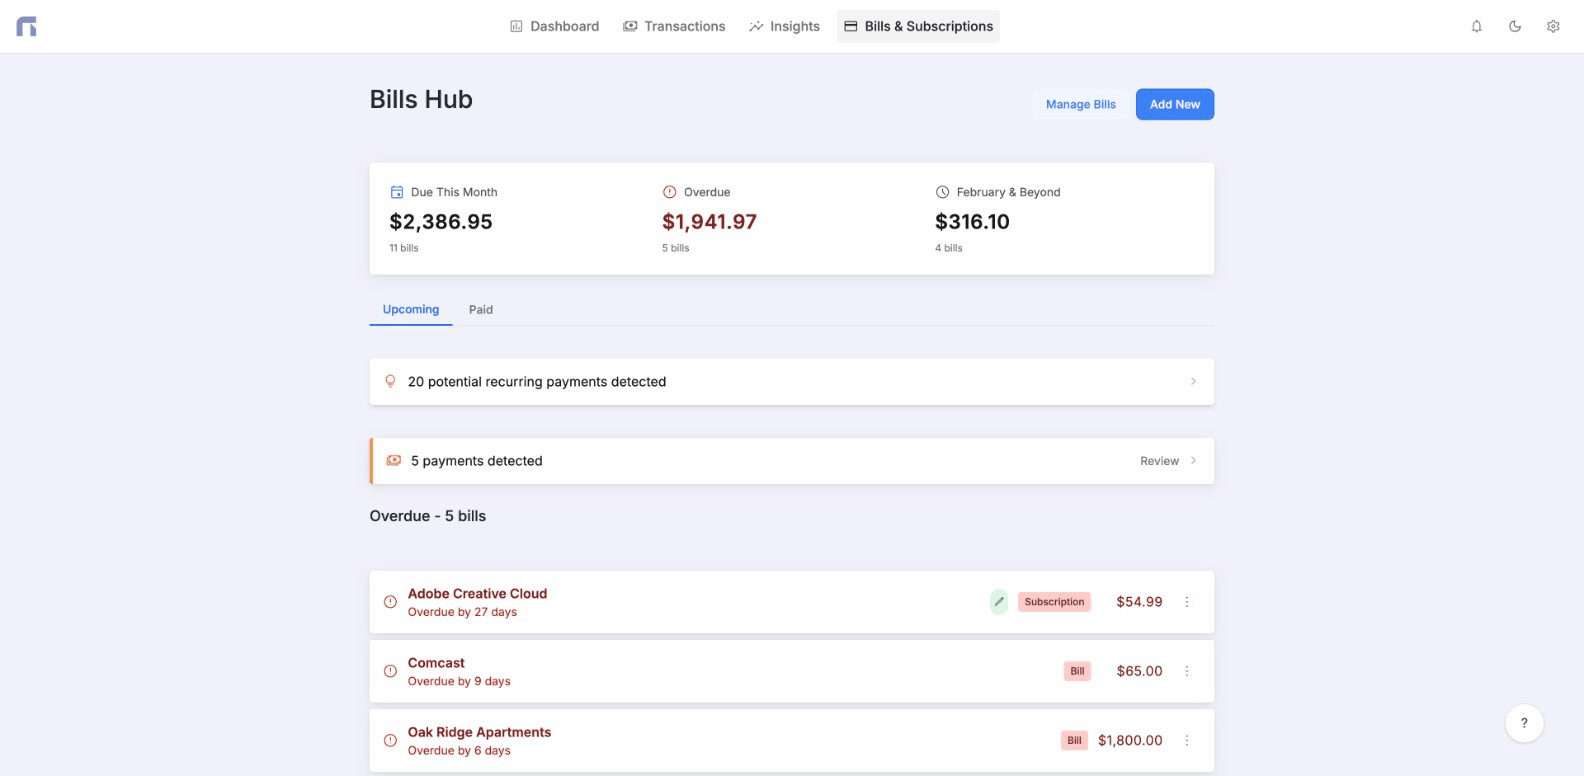Click the help question mark button
Viewport: 1584px width, 776px height.
(x=1524, y=723)
